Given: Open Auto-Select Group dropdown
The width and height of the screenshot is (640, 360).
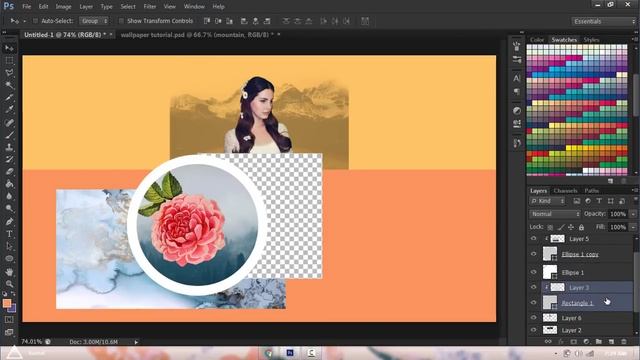Looking at the screenshot, I should 94,20.
